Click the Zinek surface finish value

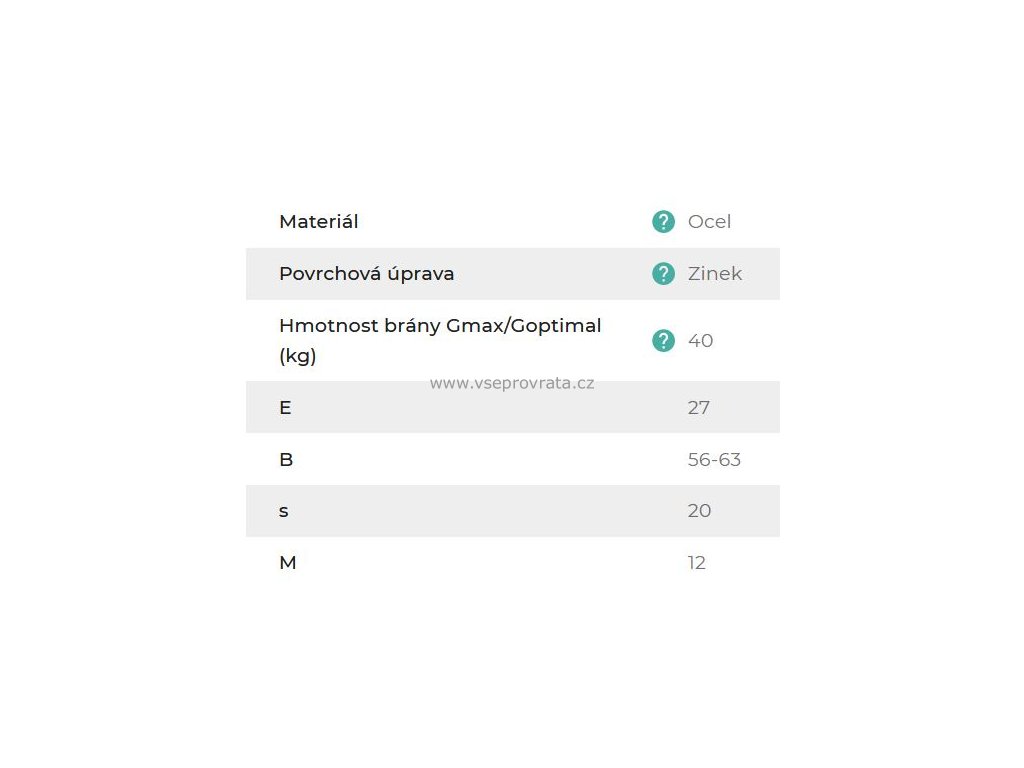tap(714, 274)
